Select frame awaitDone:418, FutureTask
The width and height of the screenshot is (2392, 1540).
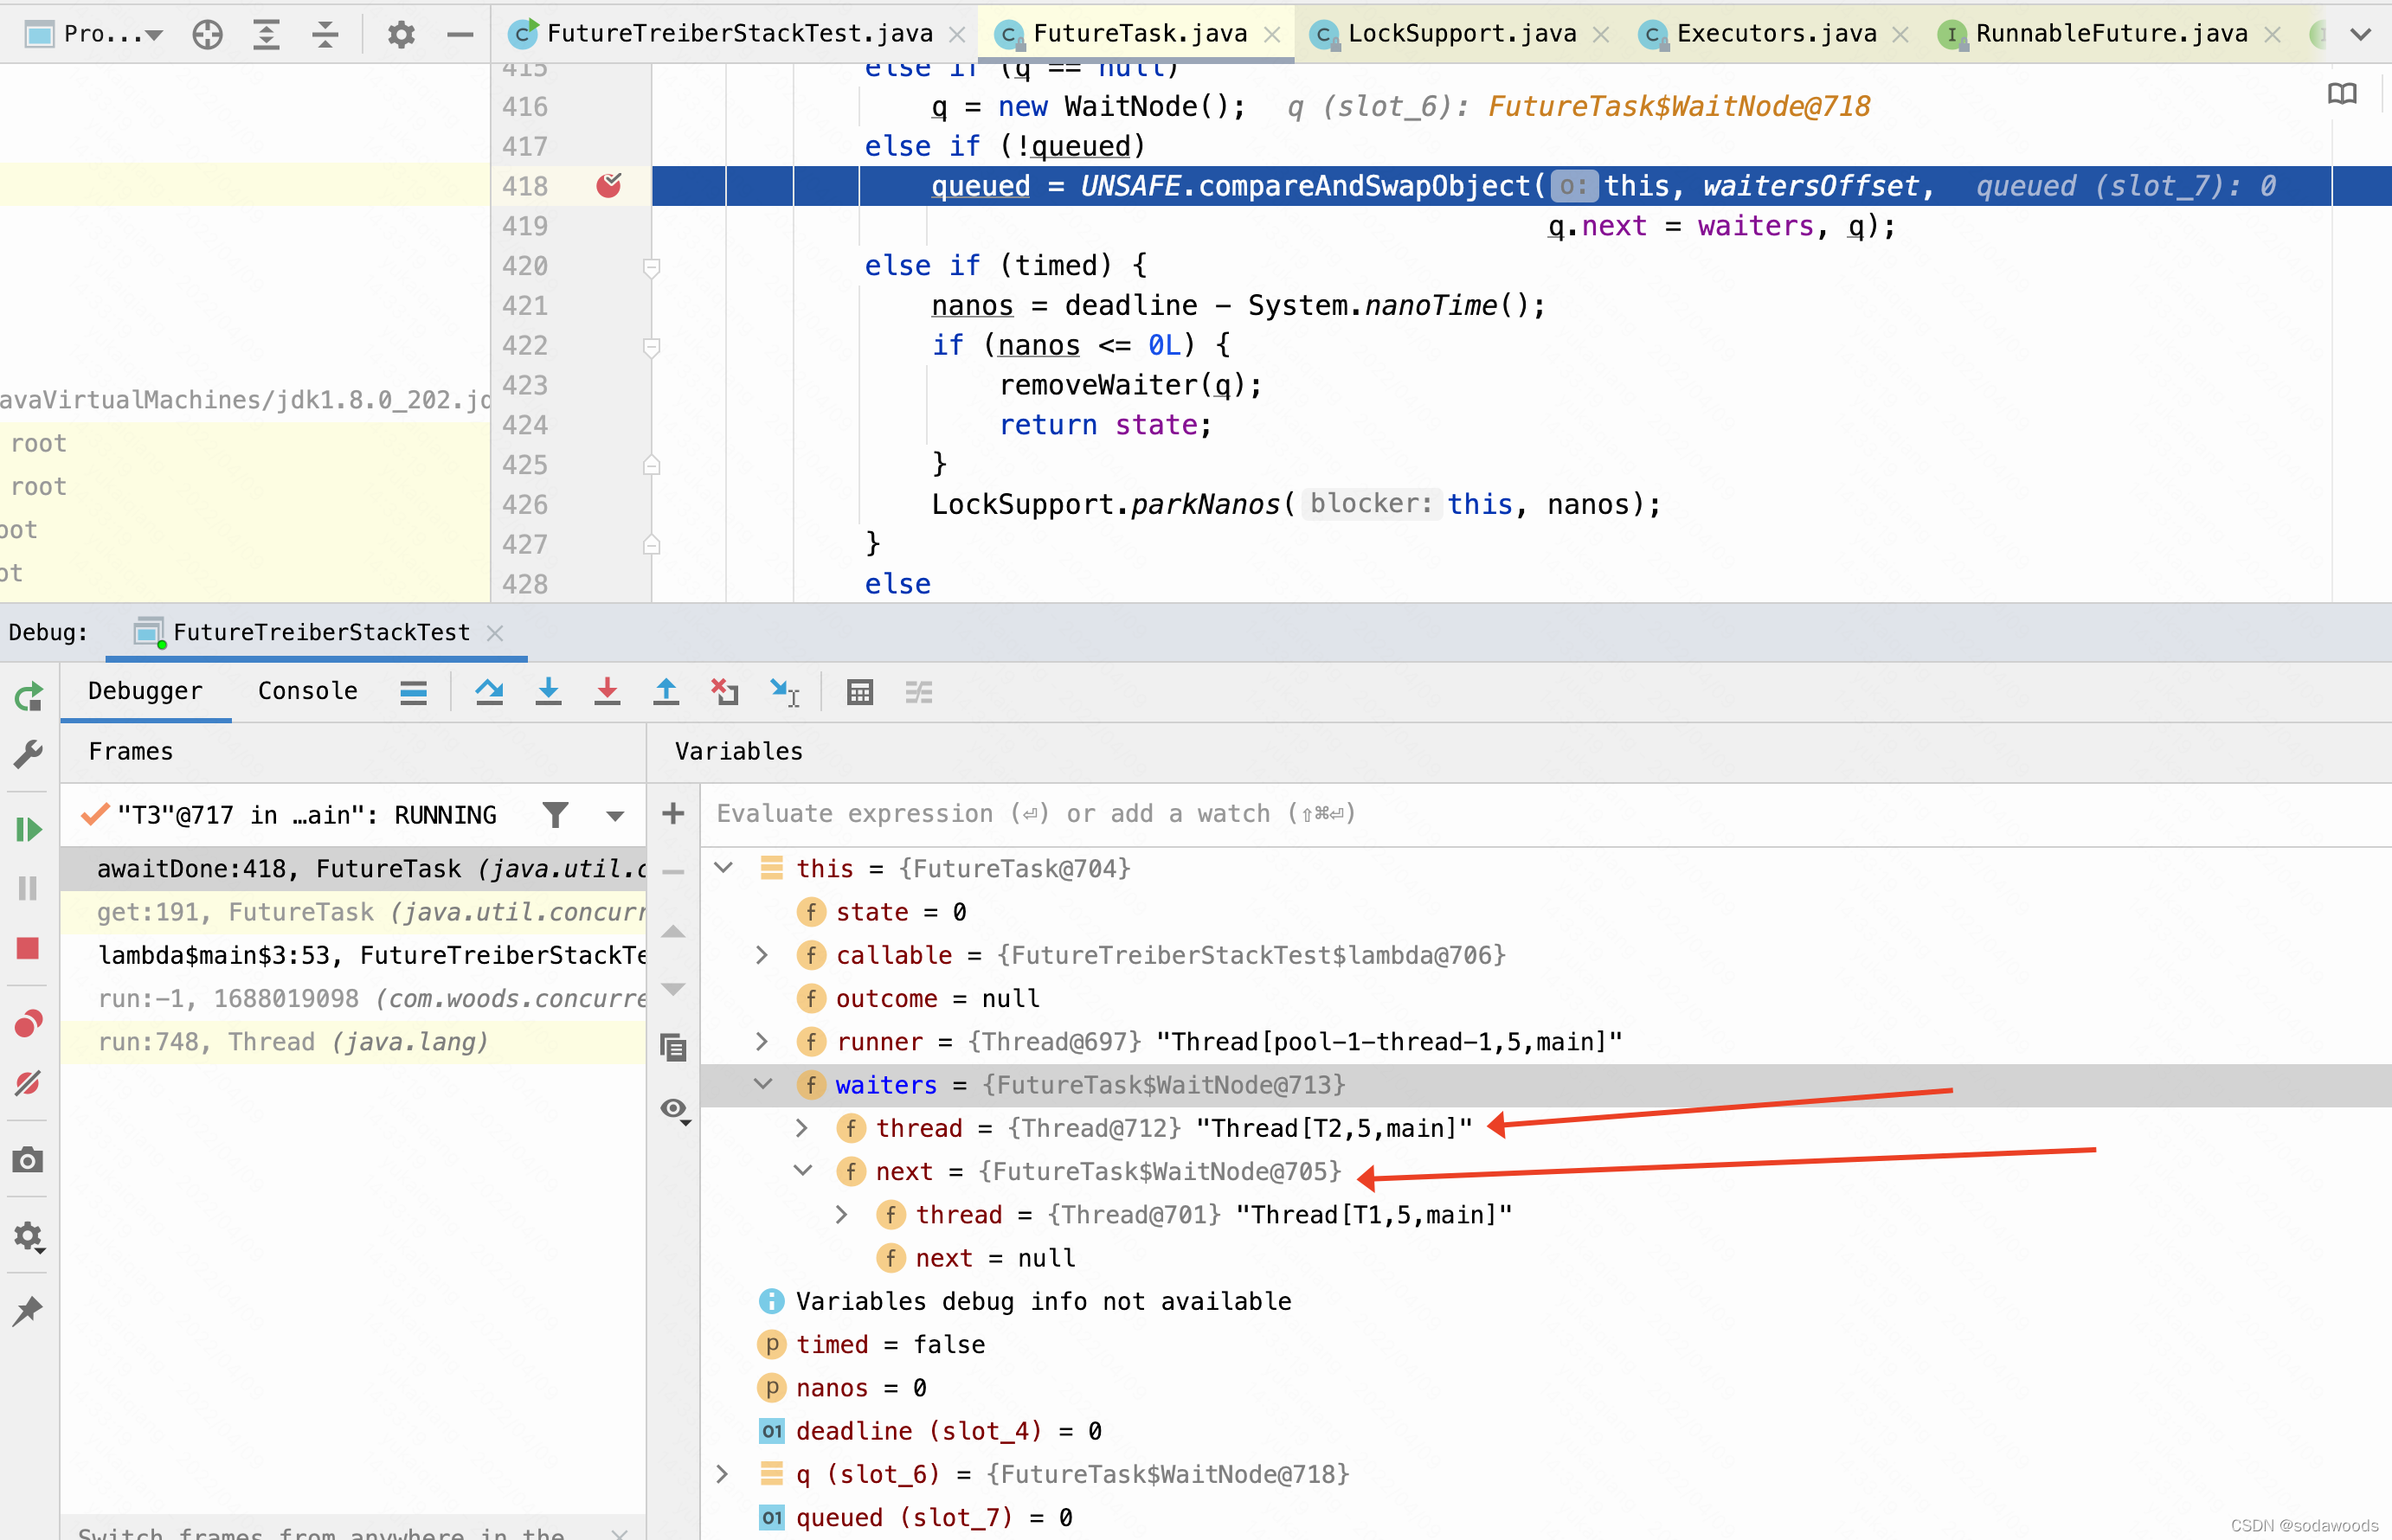(353, 869)
